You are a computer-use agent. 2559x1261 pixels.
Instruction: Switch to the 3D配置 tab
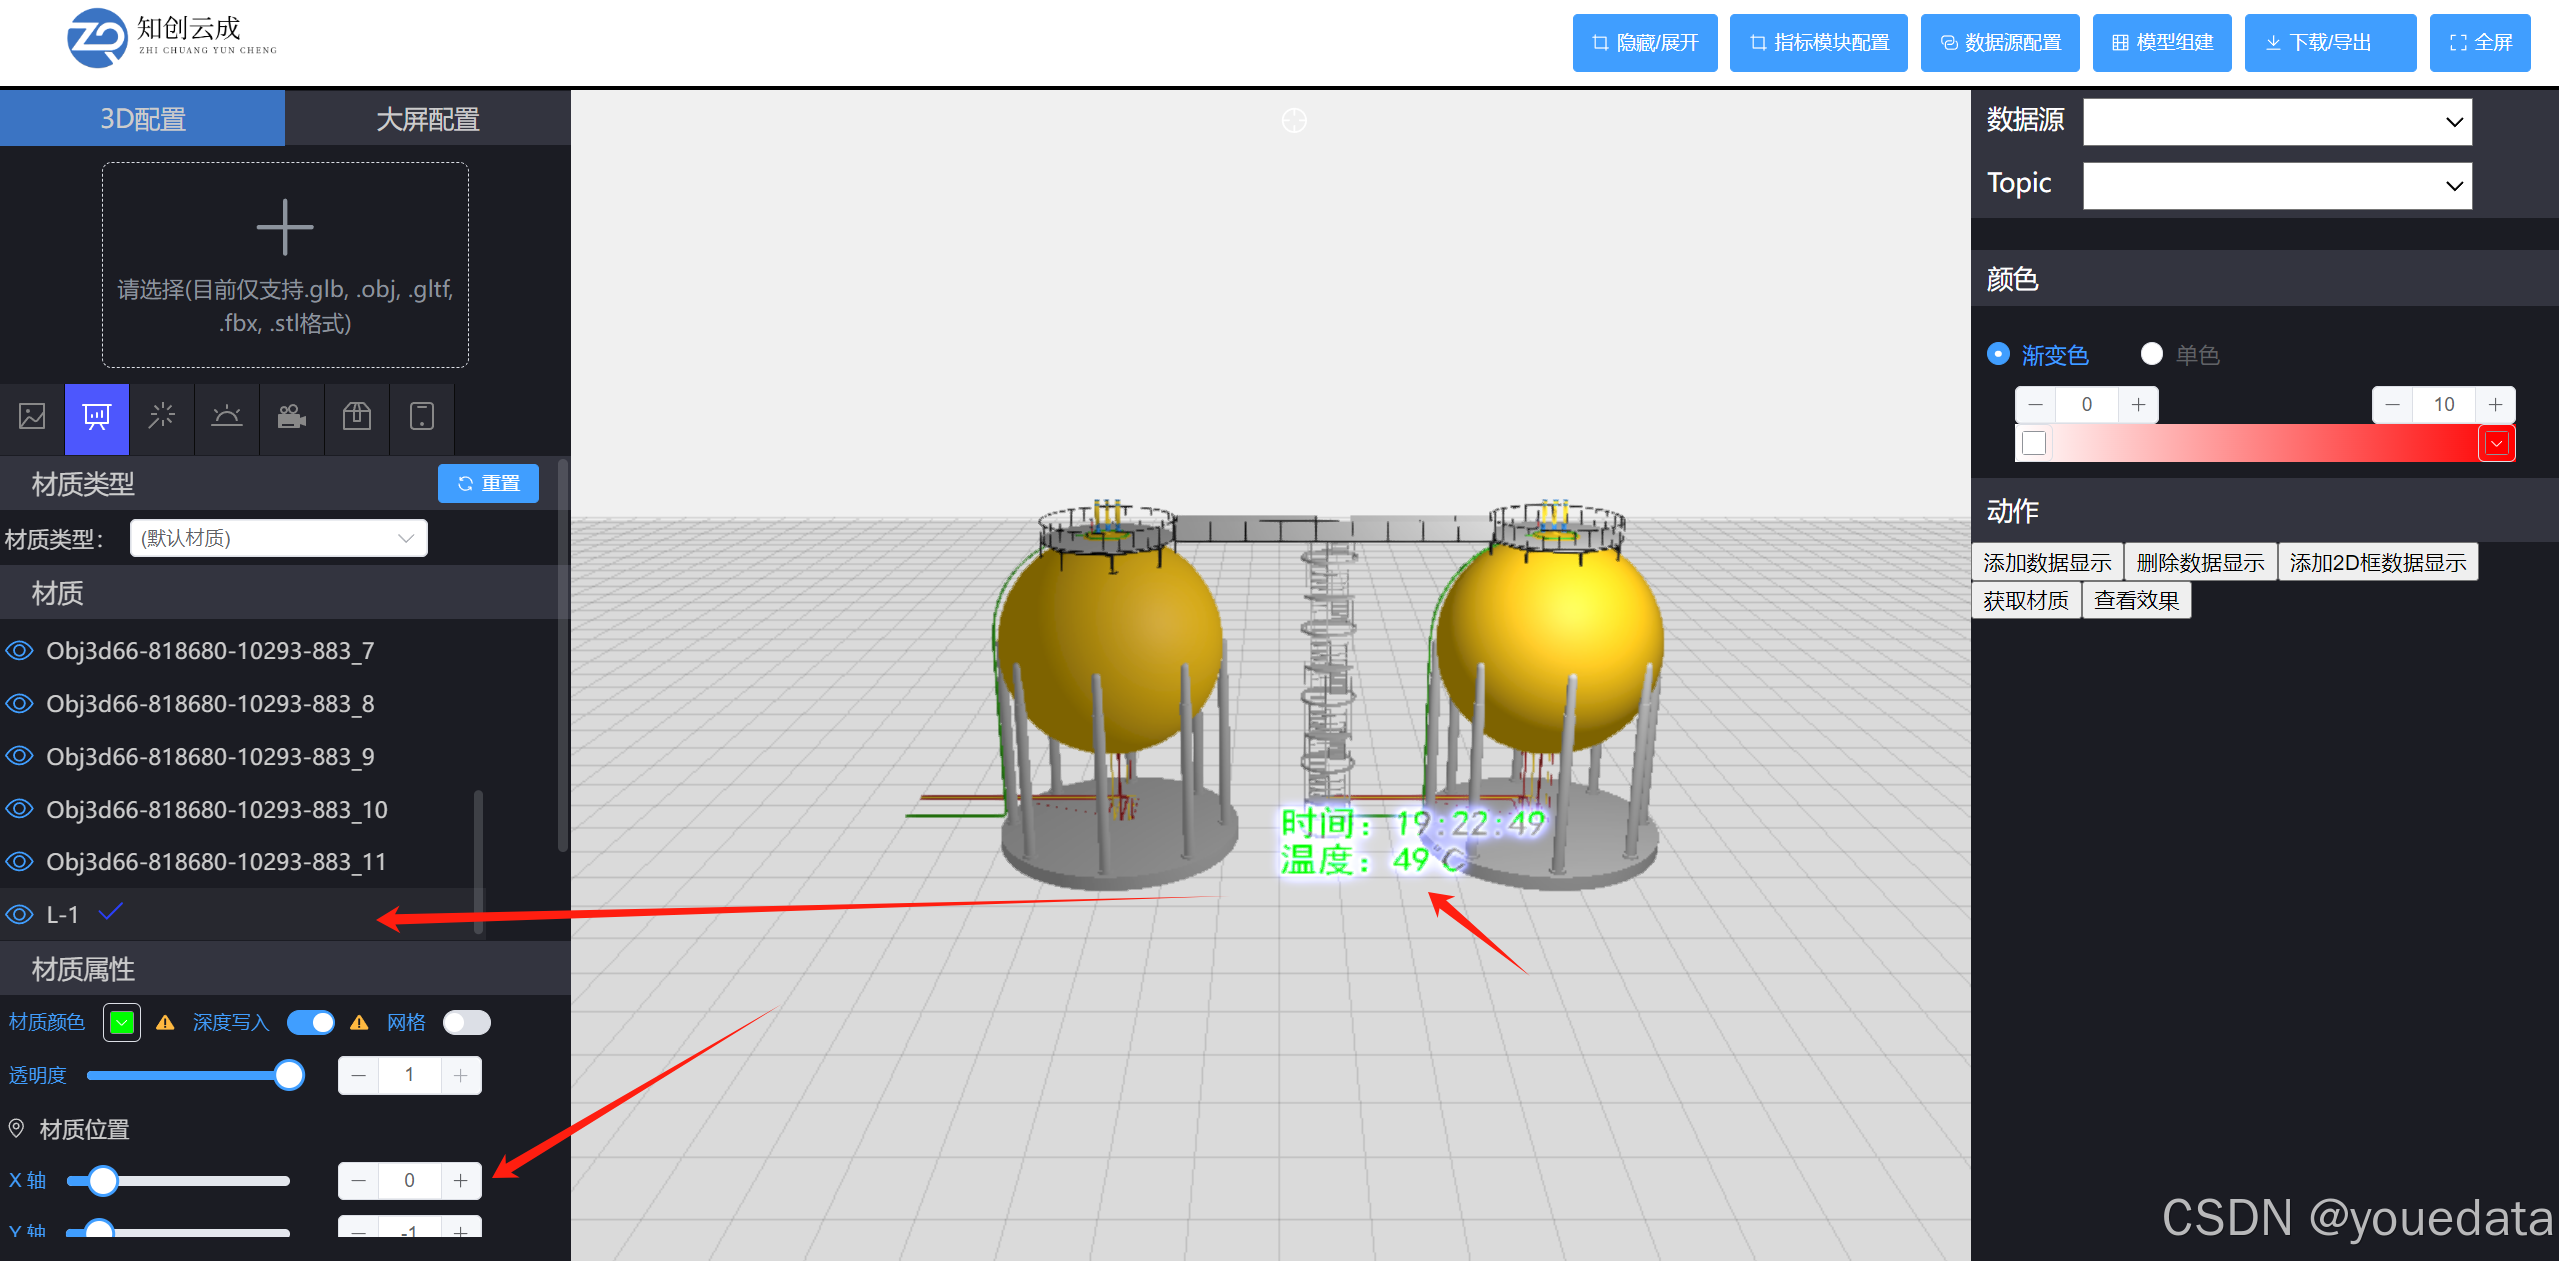142,118
